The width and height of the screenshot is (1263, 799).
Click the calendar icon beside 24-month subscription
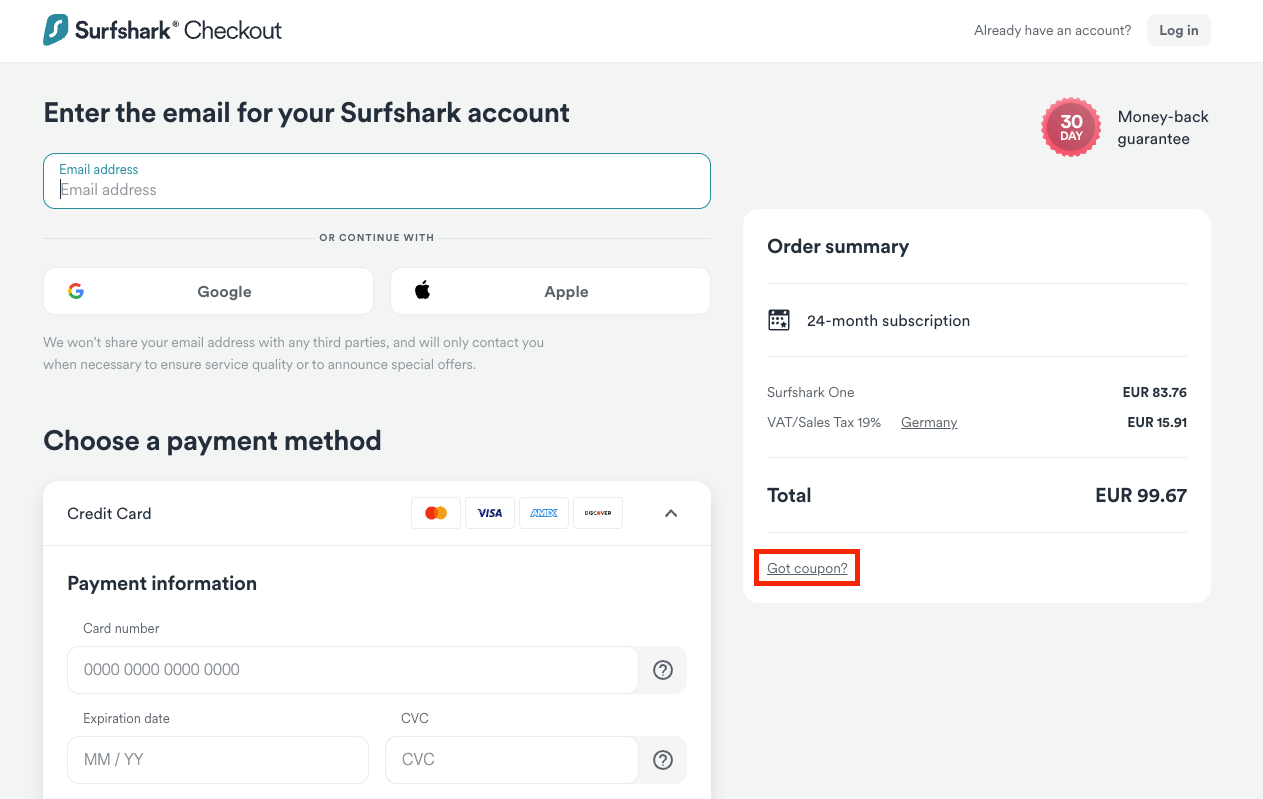click(x=779, y=319)
